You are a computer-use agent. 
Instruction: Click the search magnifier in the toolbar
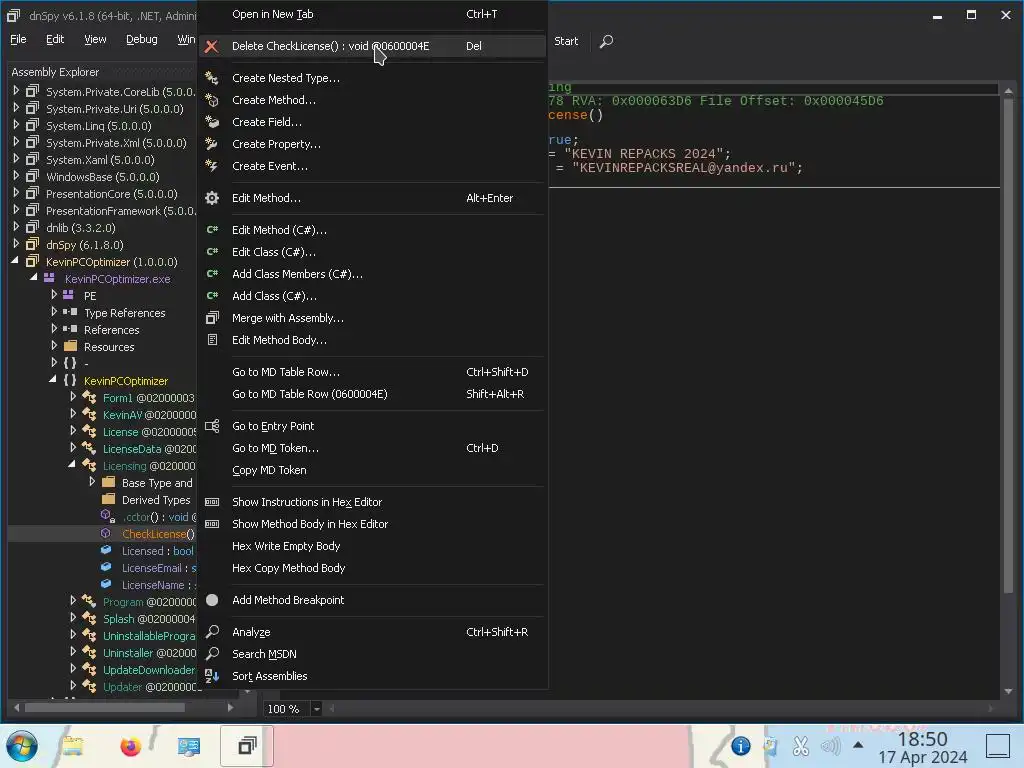[606, 41]
